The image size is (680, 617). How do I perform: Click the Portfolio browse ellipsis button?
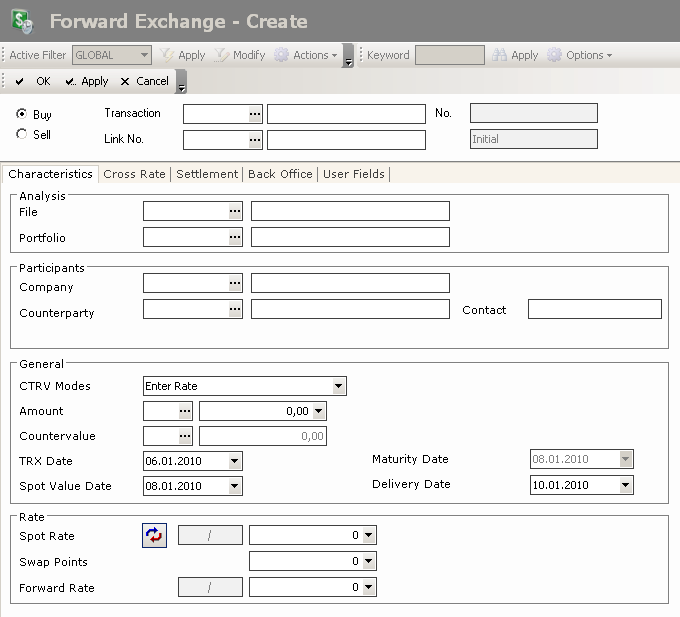235,237
